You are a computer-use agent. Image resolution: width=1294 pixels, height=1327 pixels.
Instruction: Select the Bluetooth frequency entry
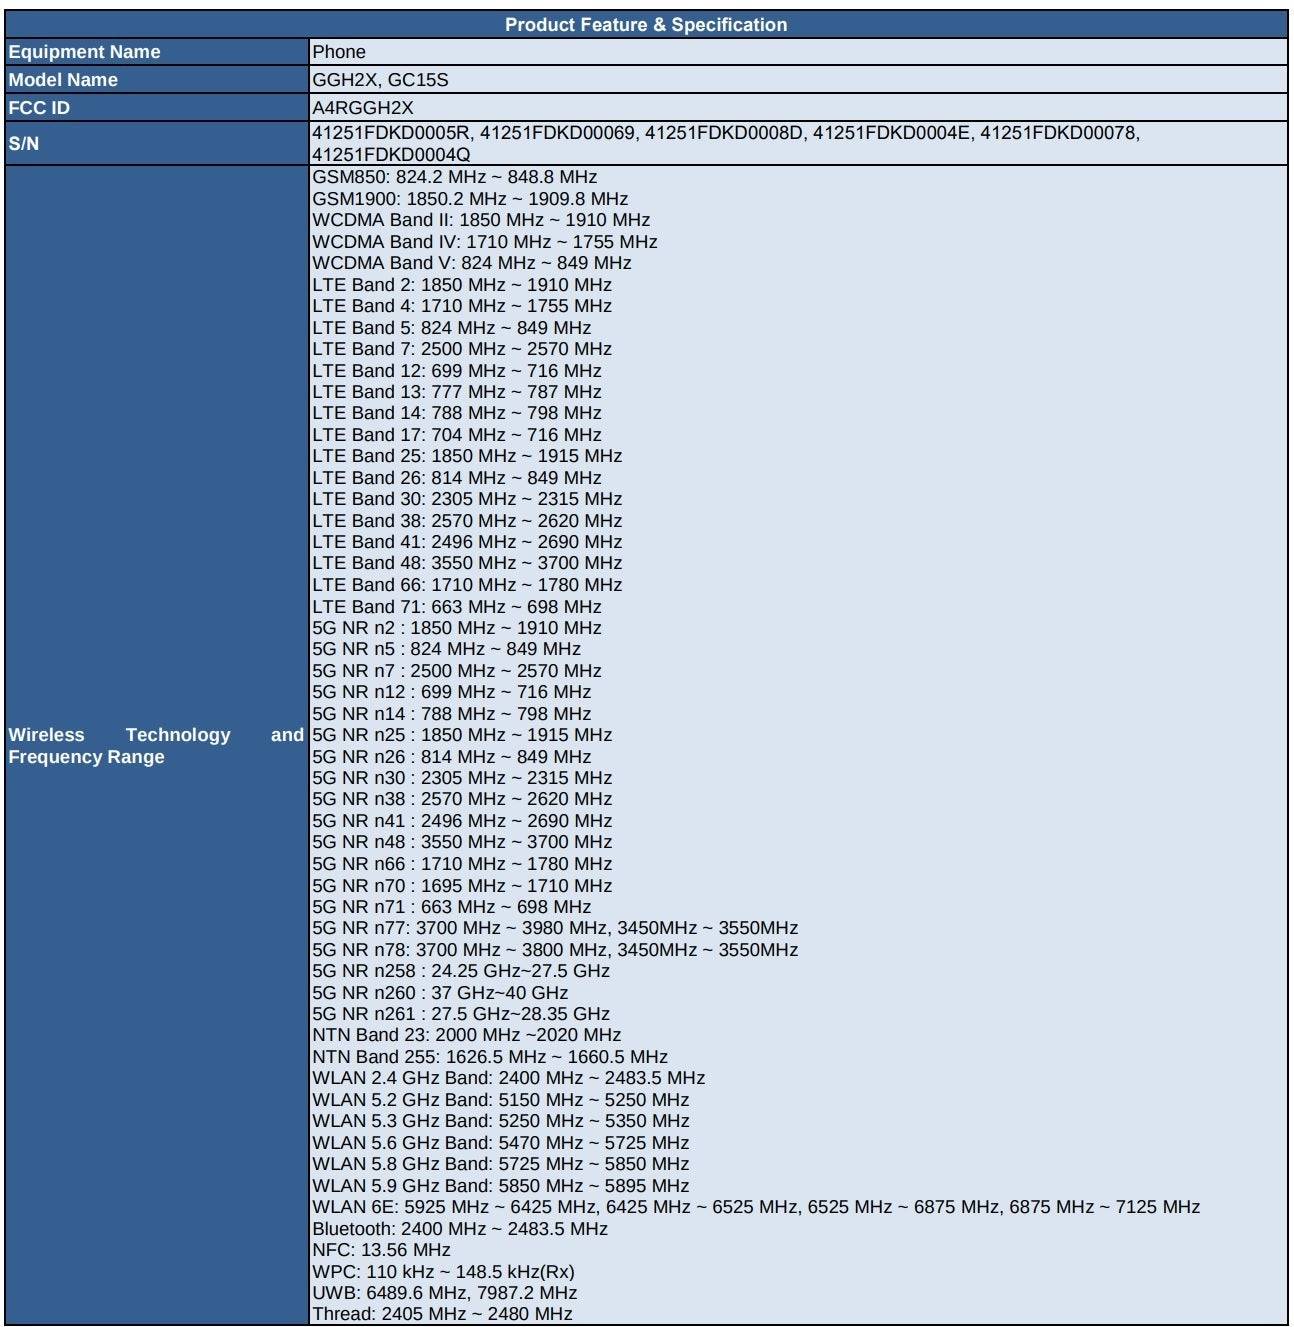pyautogui.click(x=459, y=1229)
